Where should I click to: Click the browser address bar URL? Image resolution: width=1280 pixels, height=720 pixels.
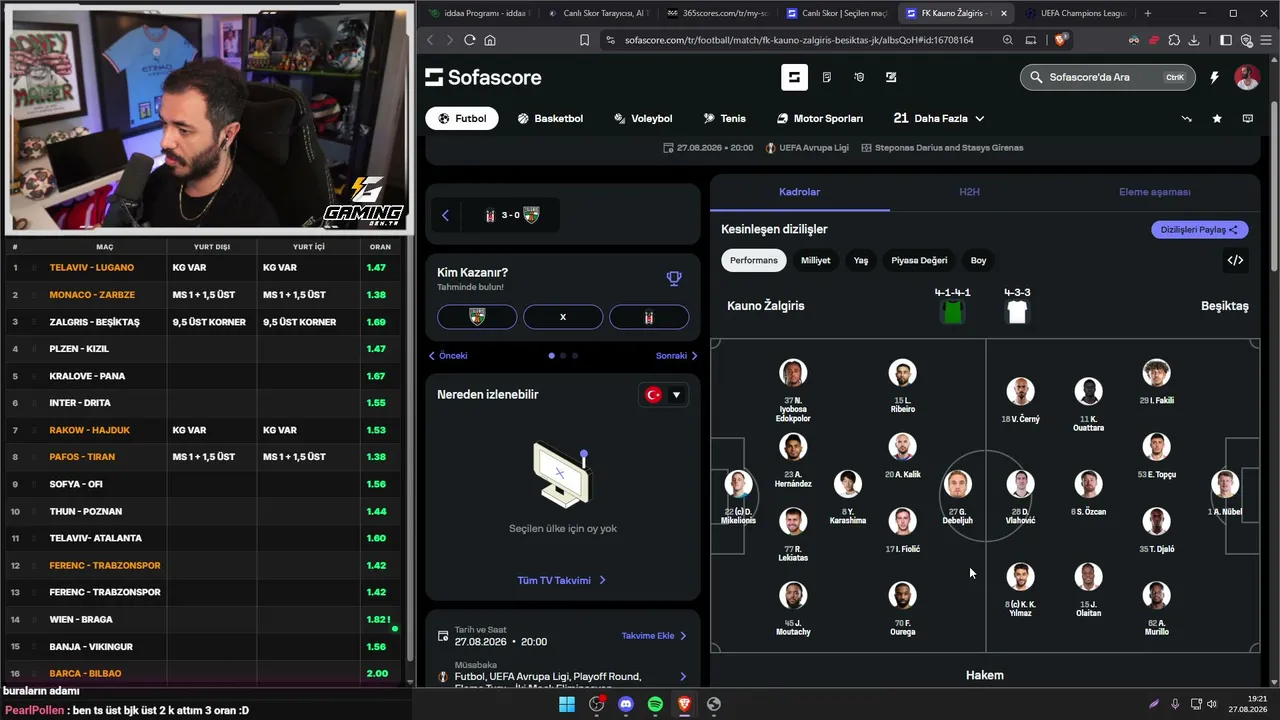point(799,40)
